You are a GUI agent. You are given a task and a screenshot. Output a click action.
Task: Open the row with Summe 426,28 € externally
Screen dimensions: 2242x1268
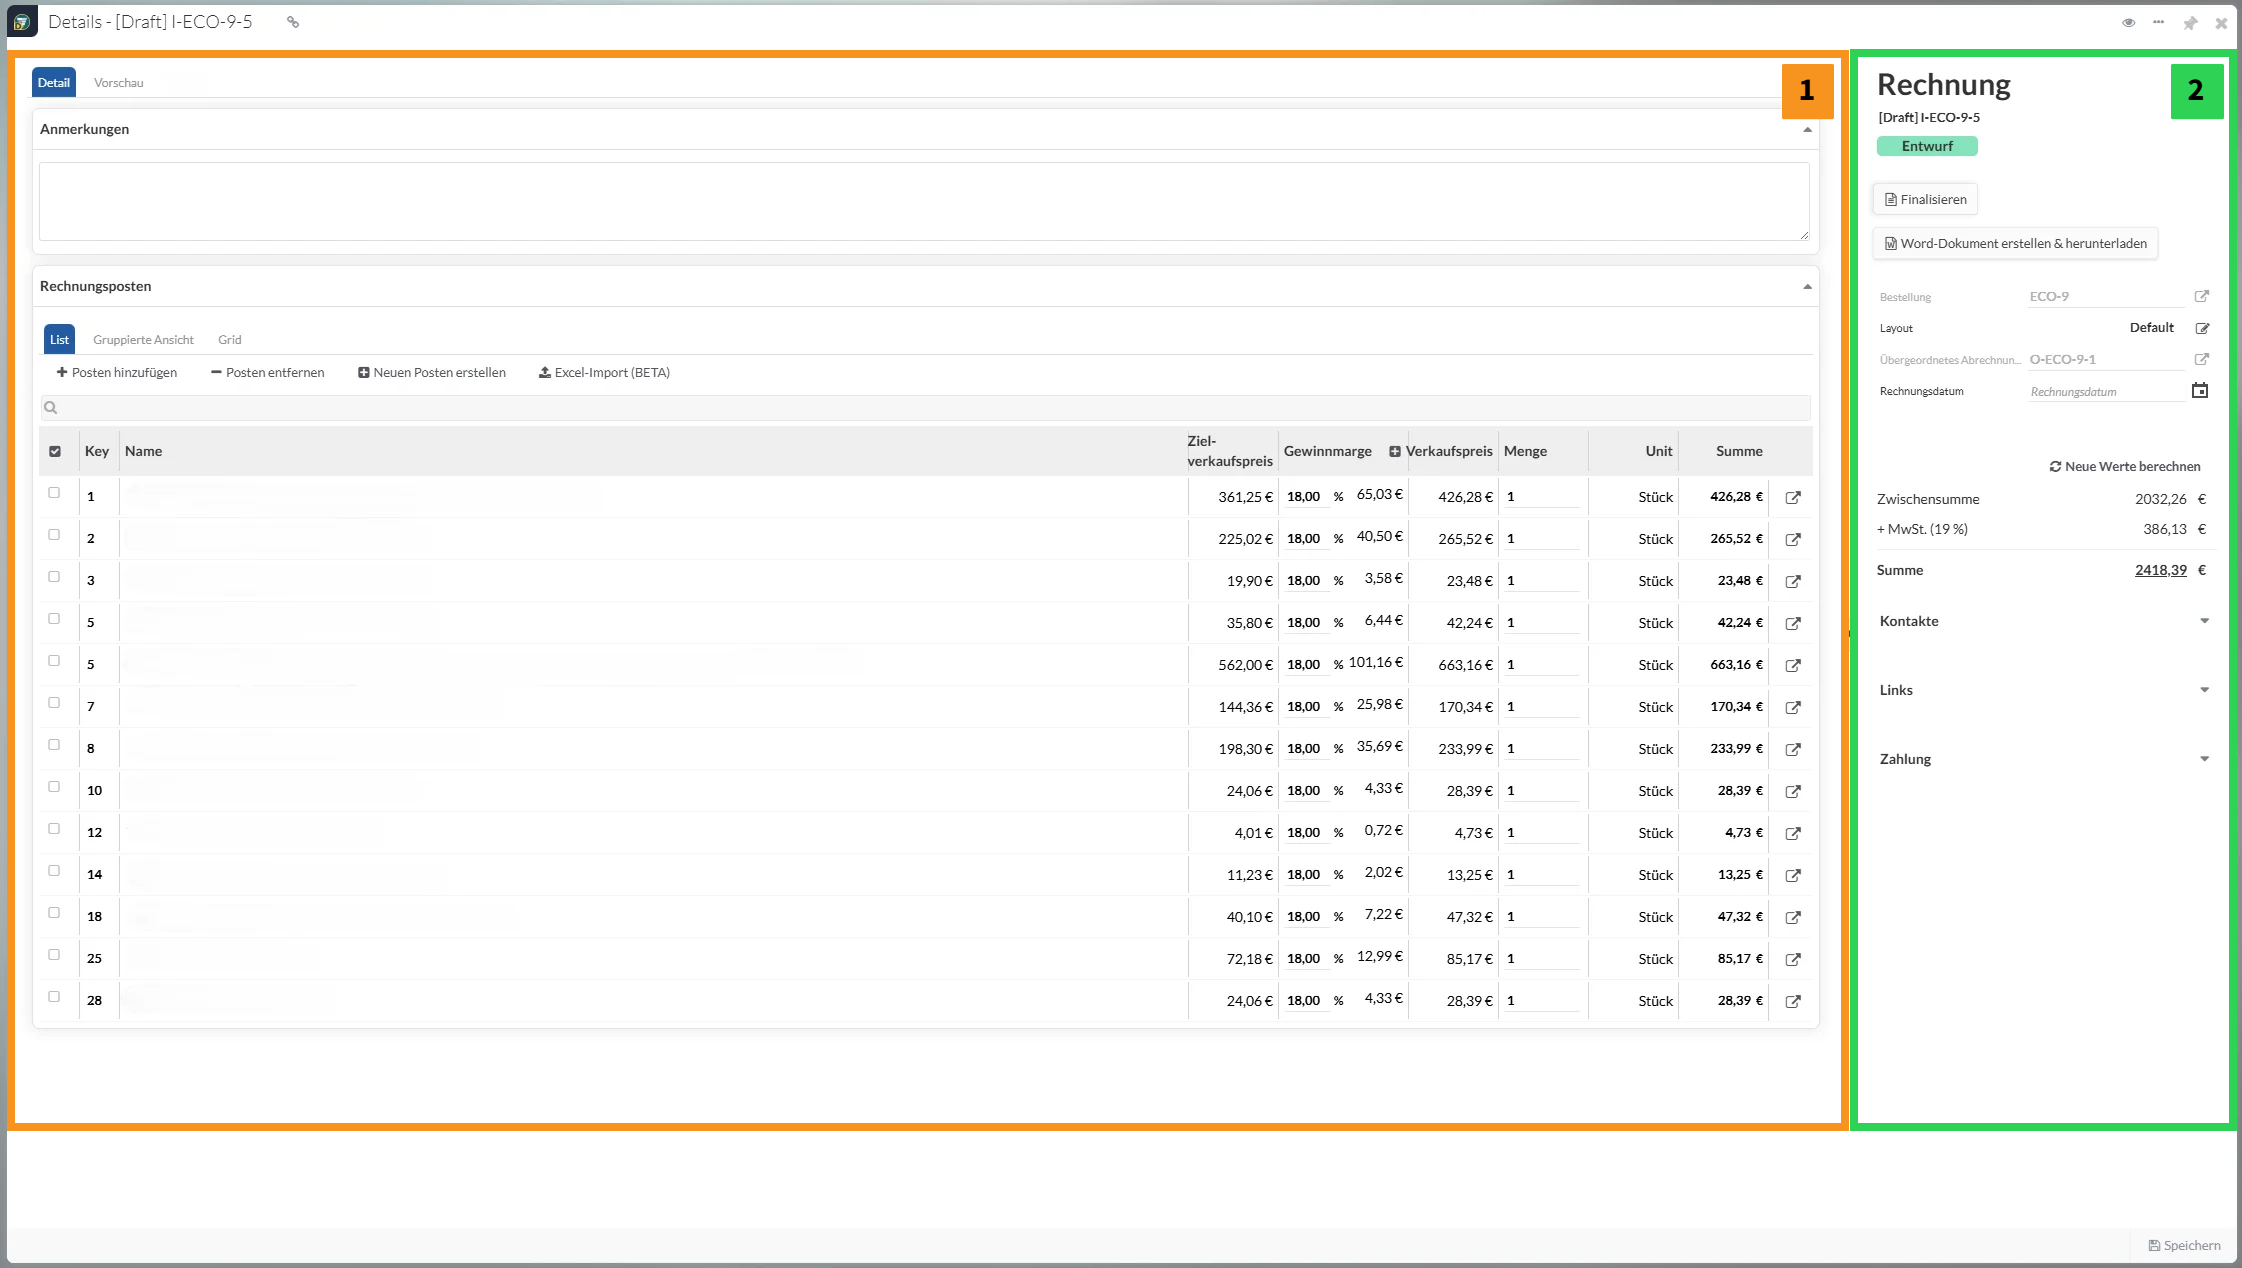coord(1793,497)
